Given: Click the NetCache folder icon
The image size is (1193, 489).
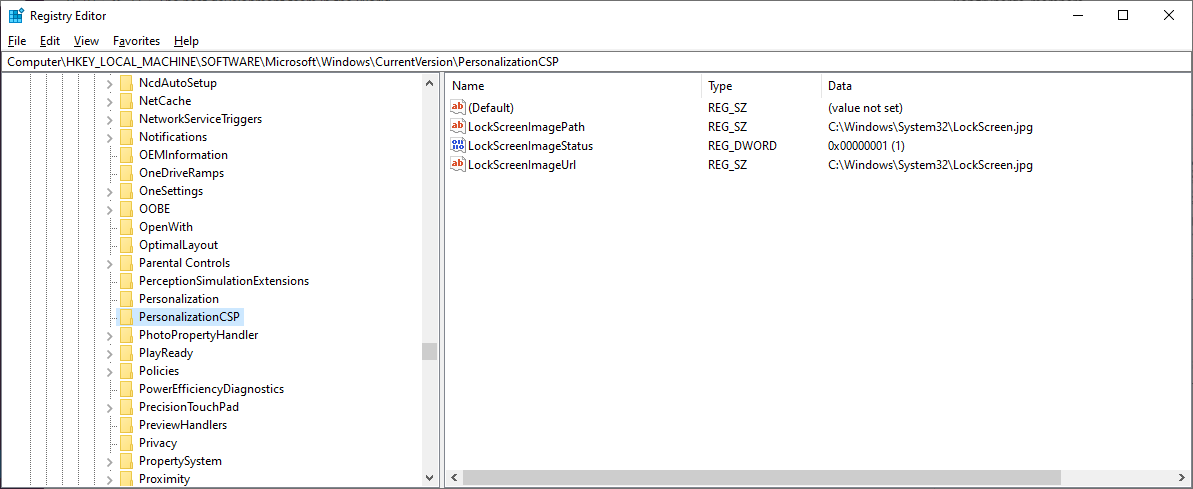Looking at the screenshot, I should coord(126,101).
